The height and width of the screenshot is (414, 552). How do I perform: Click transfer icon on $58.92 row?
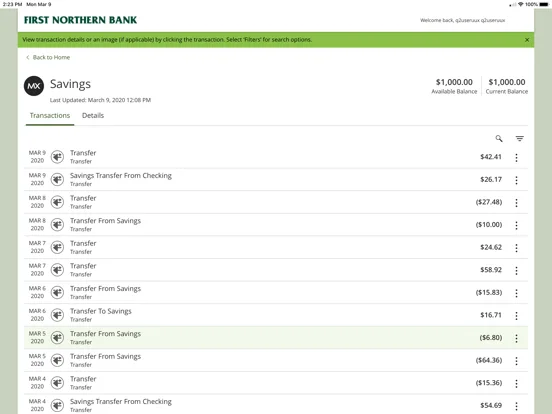[57, 270]
